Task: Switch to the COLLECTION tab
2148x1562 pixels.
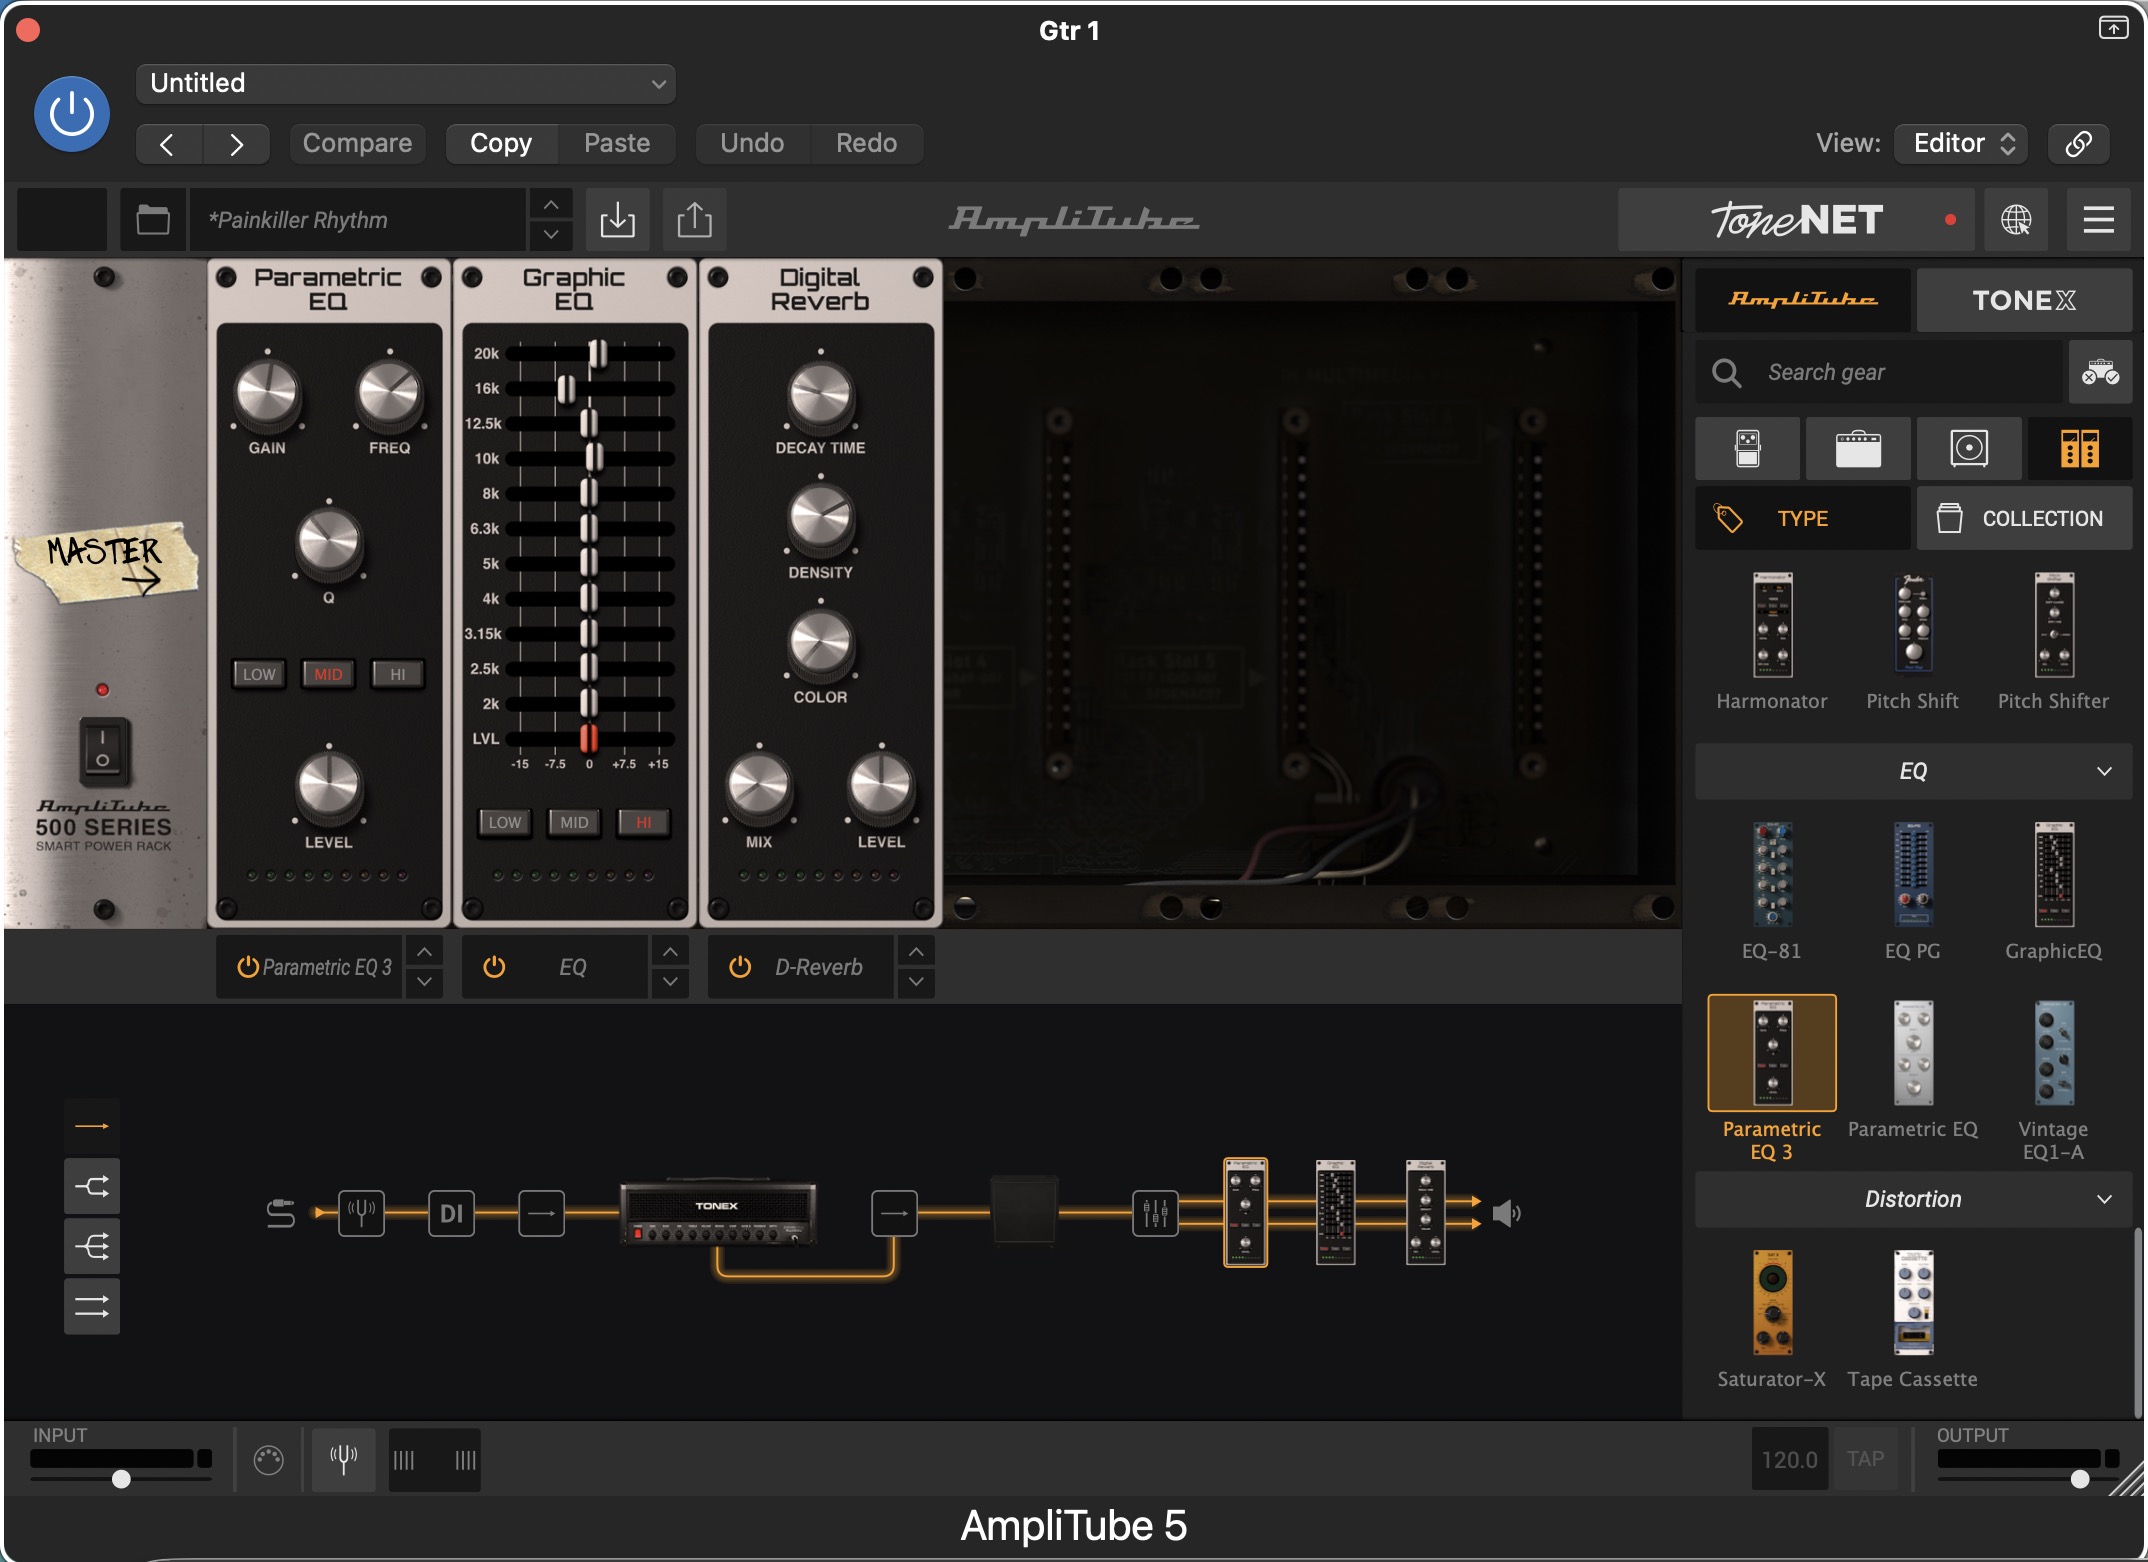Action: 2023,518
